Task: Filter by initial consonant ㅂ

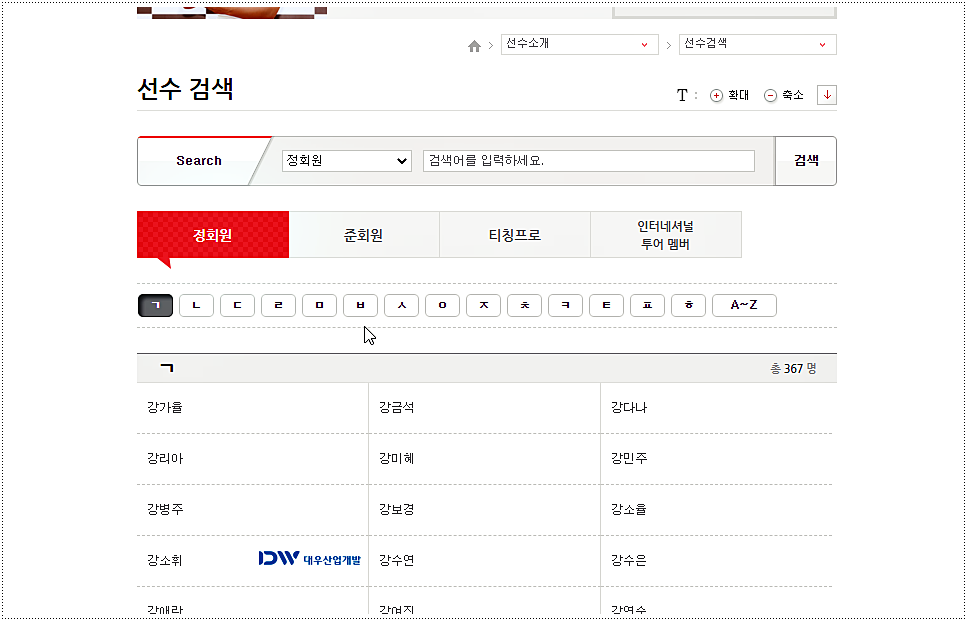Action: pyautogui.click(x=360, y=305)
